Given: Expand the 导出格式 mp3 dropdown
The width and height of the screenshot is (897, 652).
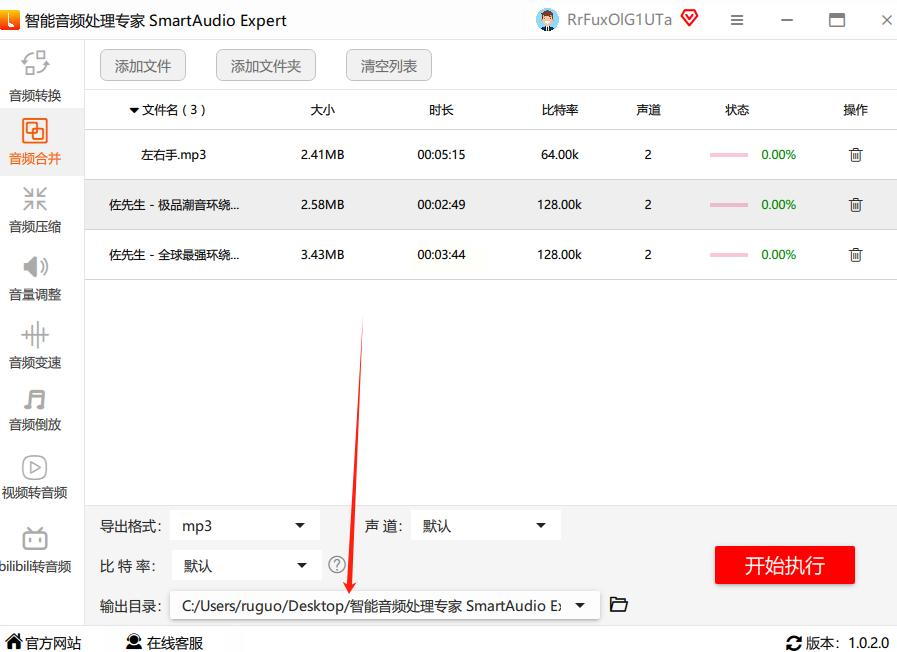Looking at the screenshot, I should pos(245,526).
